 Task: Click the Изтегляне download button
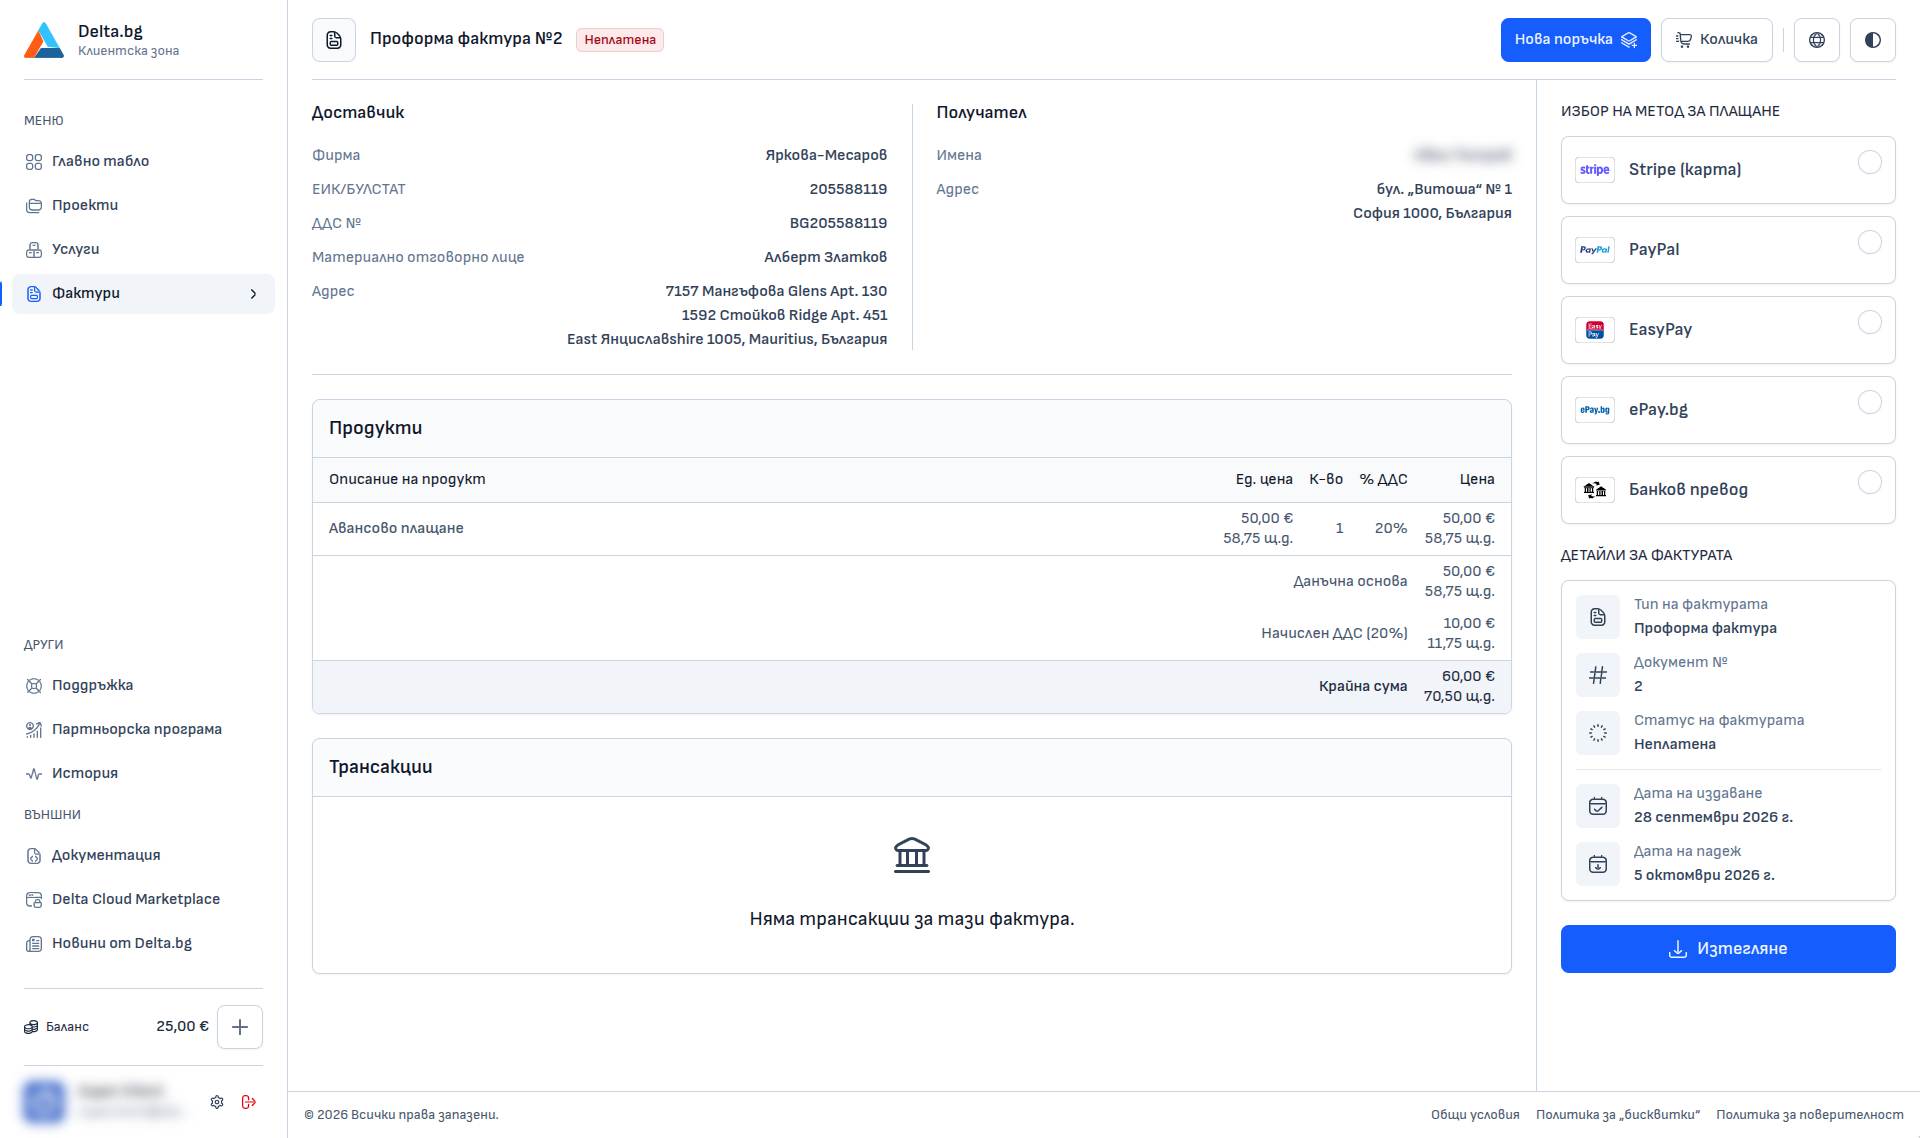1728,949
